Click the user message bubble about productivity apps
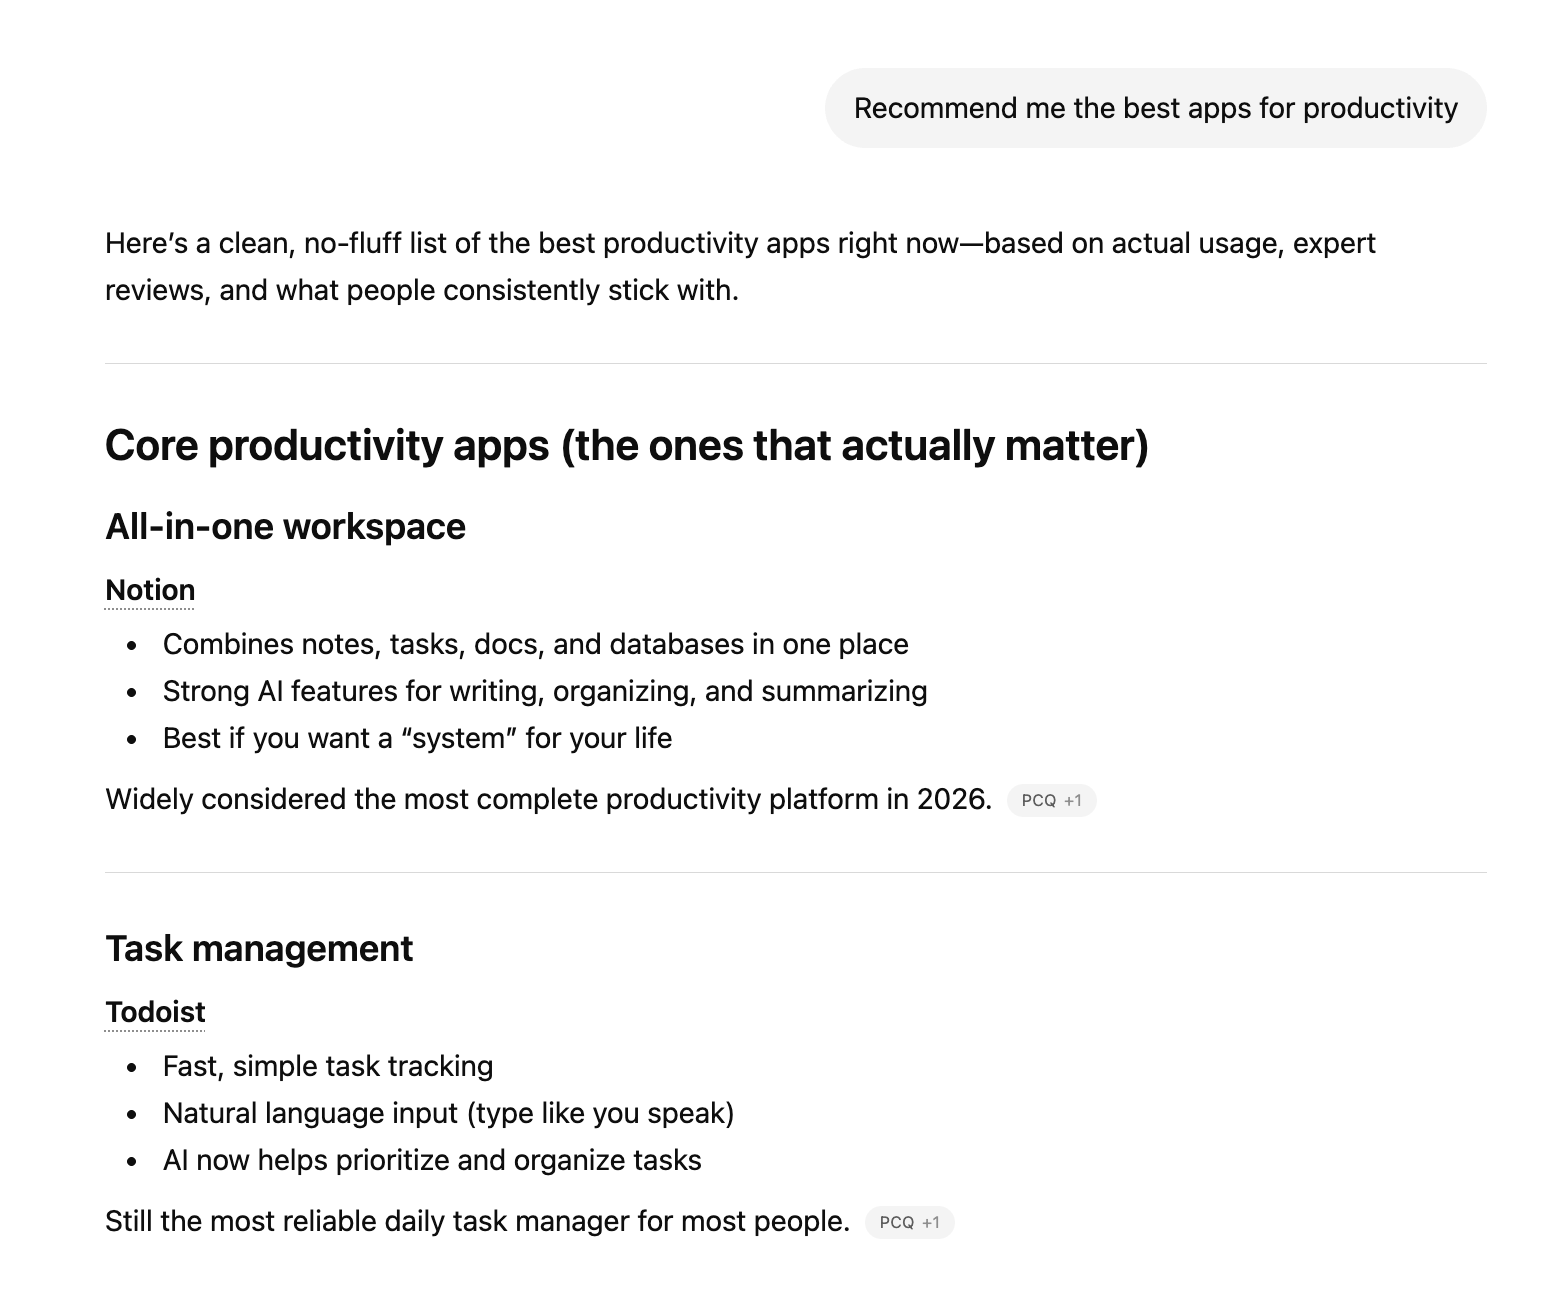1566x1294 pixels. point(1155,107)
